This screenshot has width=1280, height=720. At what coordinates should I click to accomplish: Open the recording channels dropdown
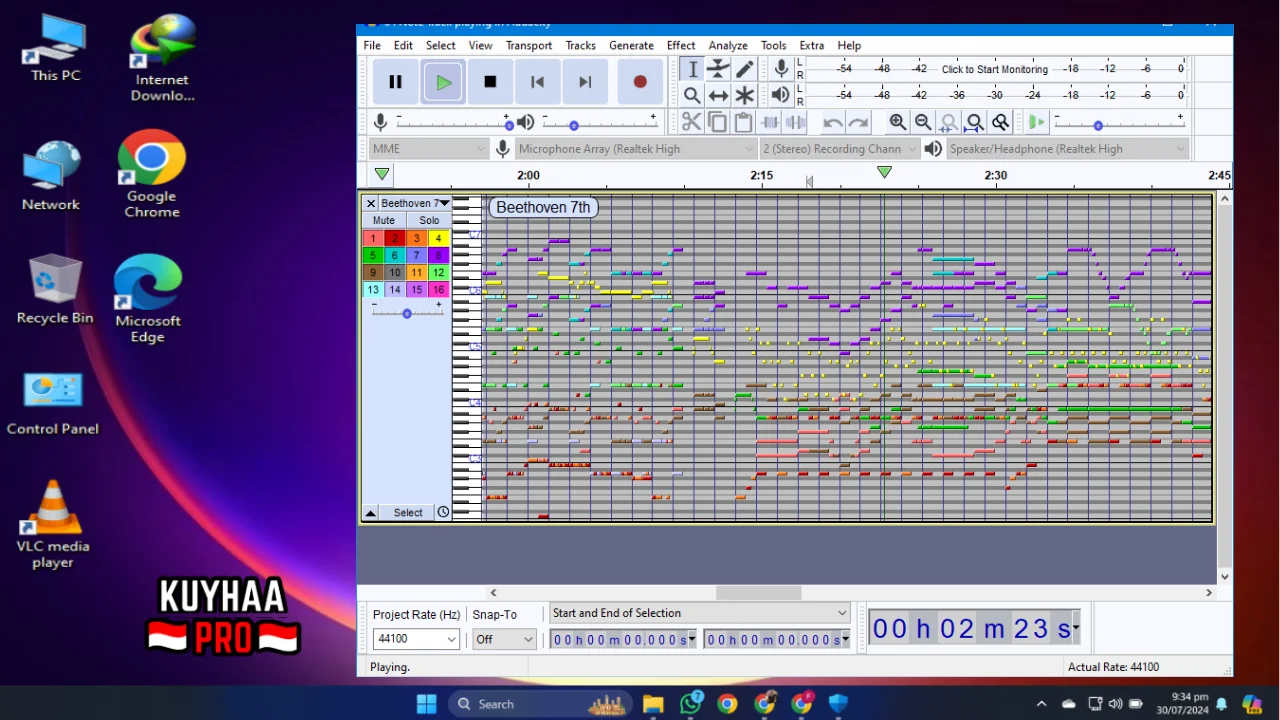click(839, 149)
